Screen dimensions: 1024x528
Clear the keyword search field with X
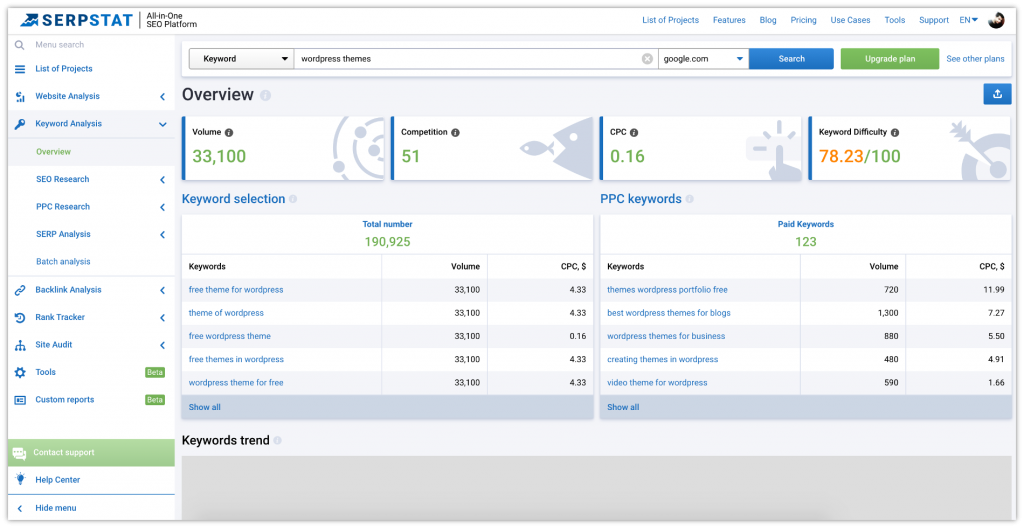[x=647, y=59]
